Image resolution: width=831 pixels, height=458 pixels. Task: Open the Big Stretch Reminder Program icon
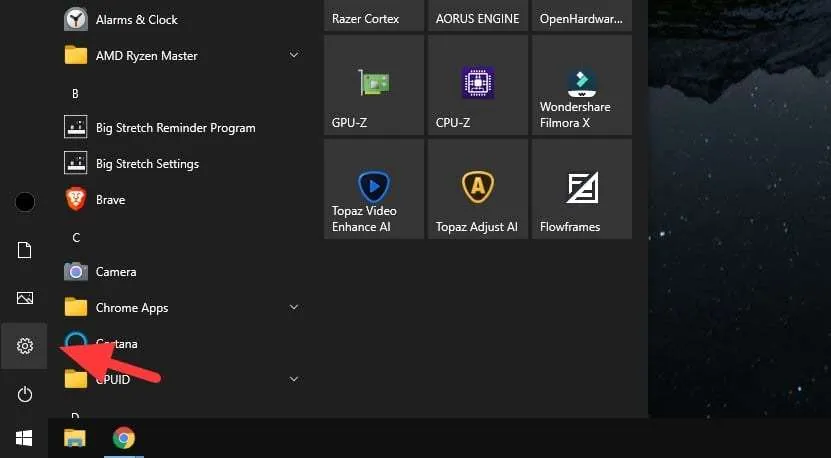pos(76,127)
